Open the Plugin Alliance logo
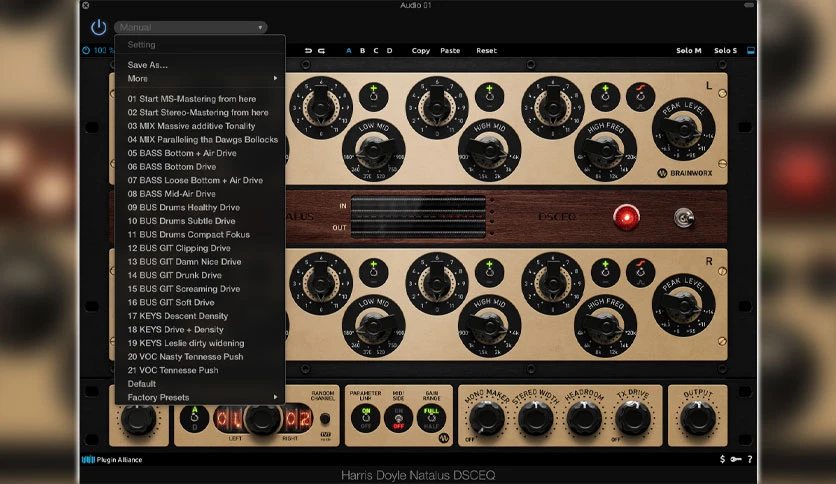The height and width of the screenshot is (484, 836). [x=112, y=459]
